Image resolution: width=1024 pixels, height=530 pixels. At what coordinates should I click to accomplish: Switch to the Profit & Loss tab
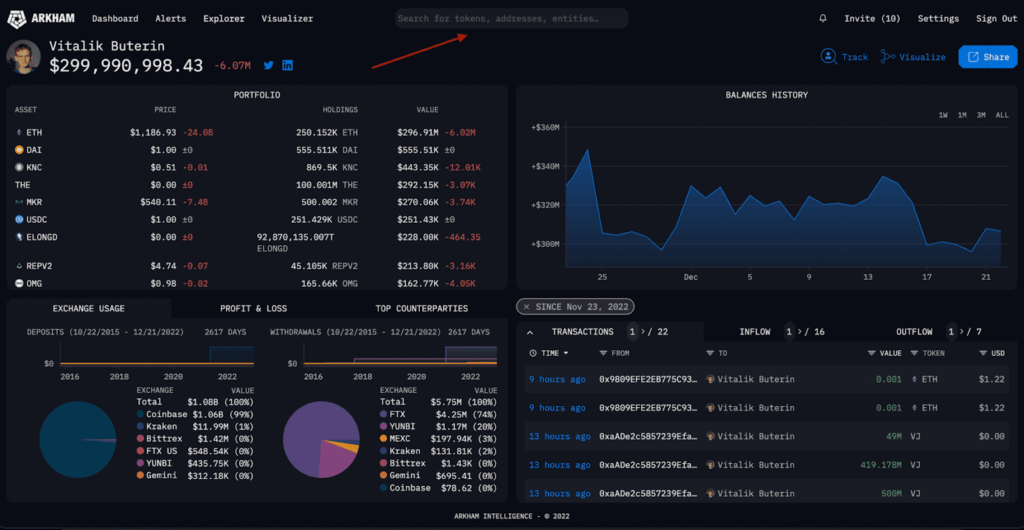253,308
